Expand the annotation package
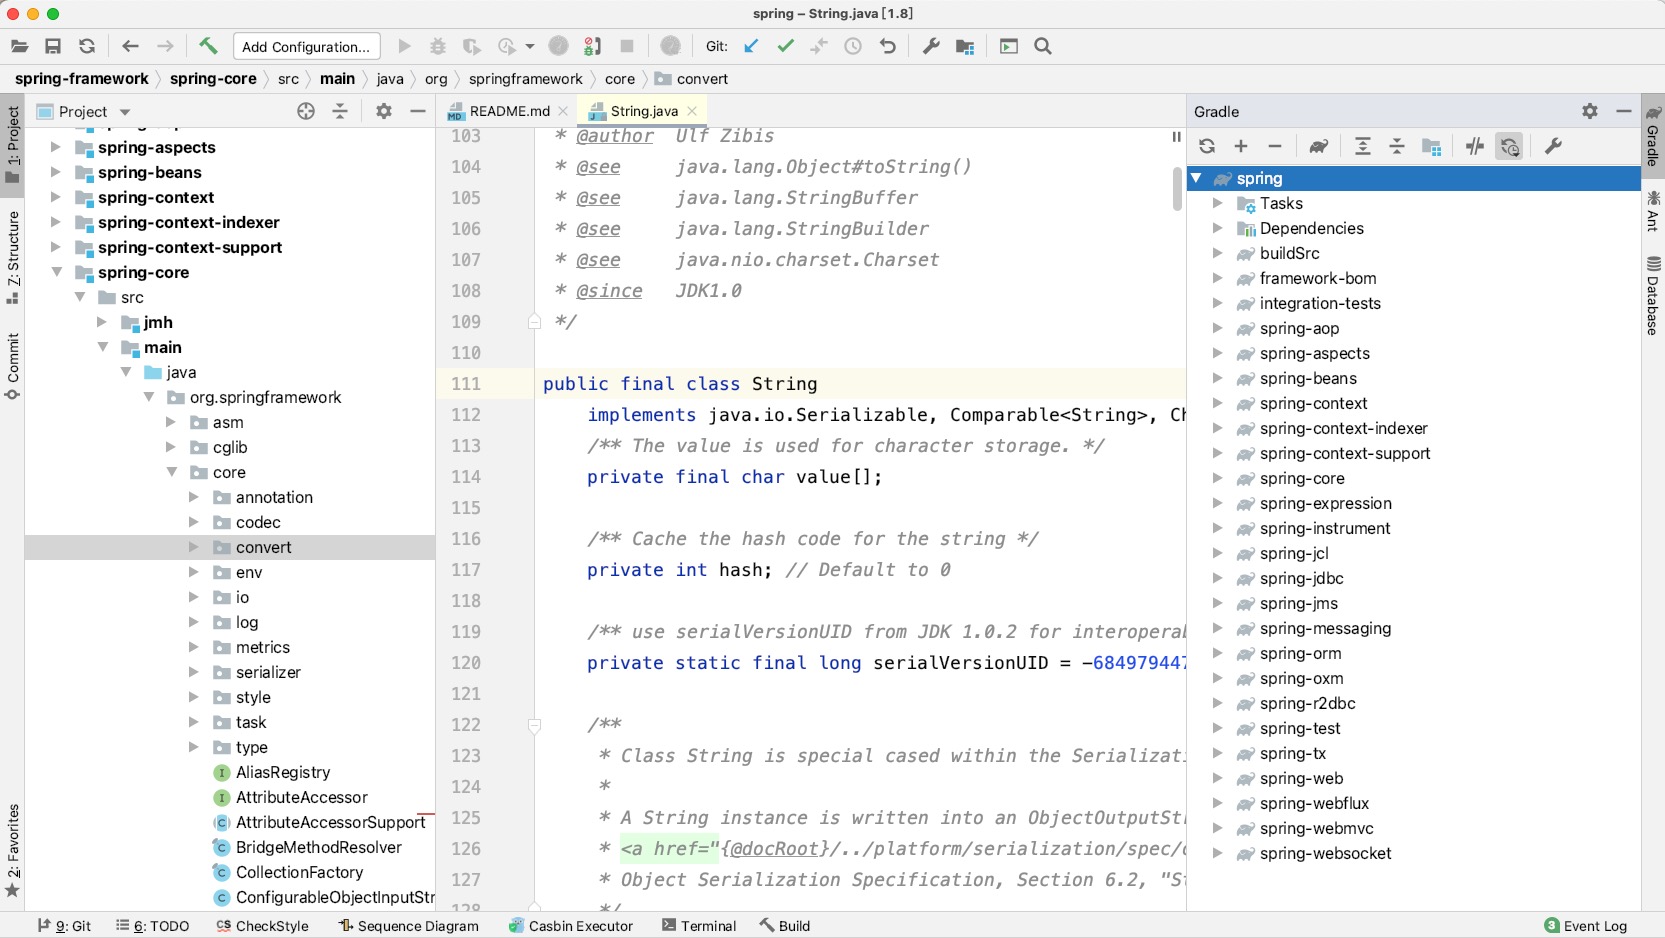Screen dimensions: 1665x938 (x=194, y=497)
